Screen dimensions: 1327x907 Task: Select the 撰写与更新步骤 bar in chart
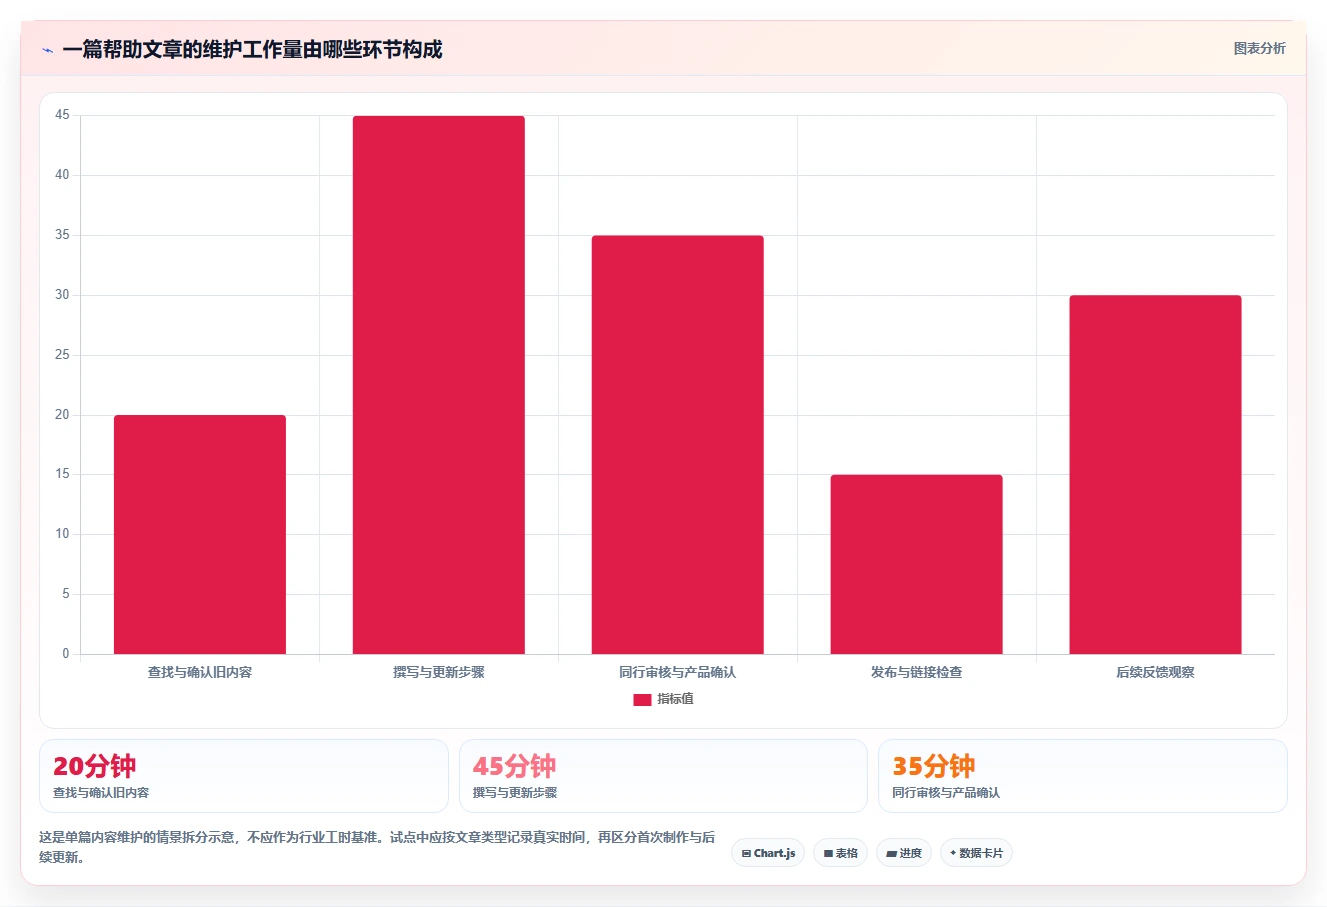439,385
